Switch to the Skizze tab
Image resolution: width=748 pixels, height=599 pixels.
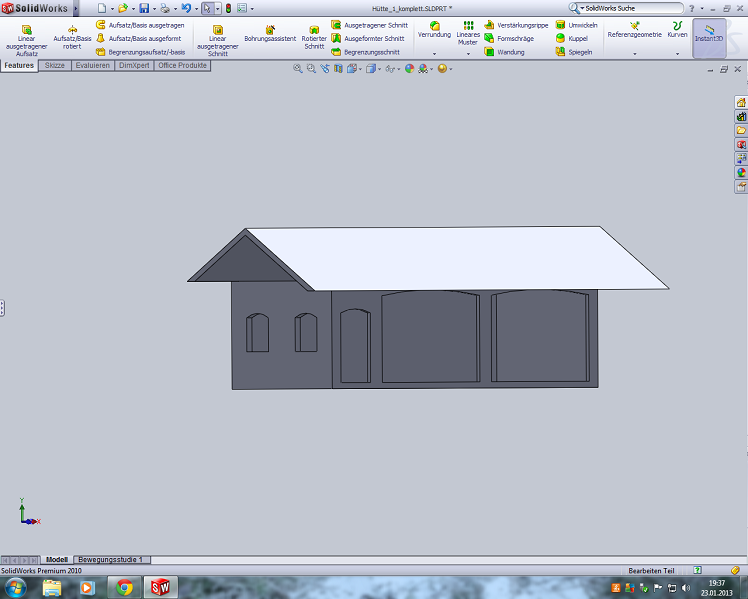pos(54,65)
